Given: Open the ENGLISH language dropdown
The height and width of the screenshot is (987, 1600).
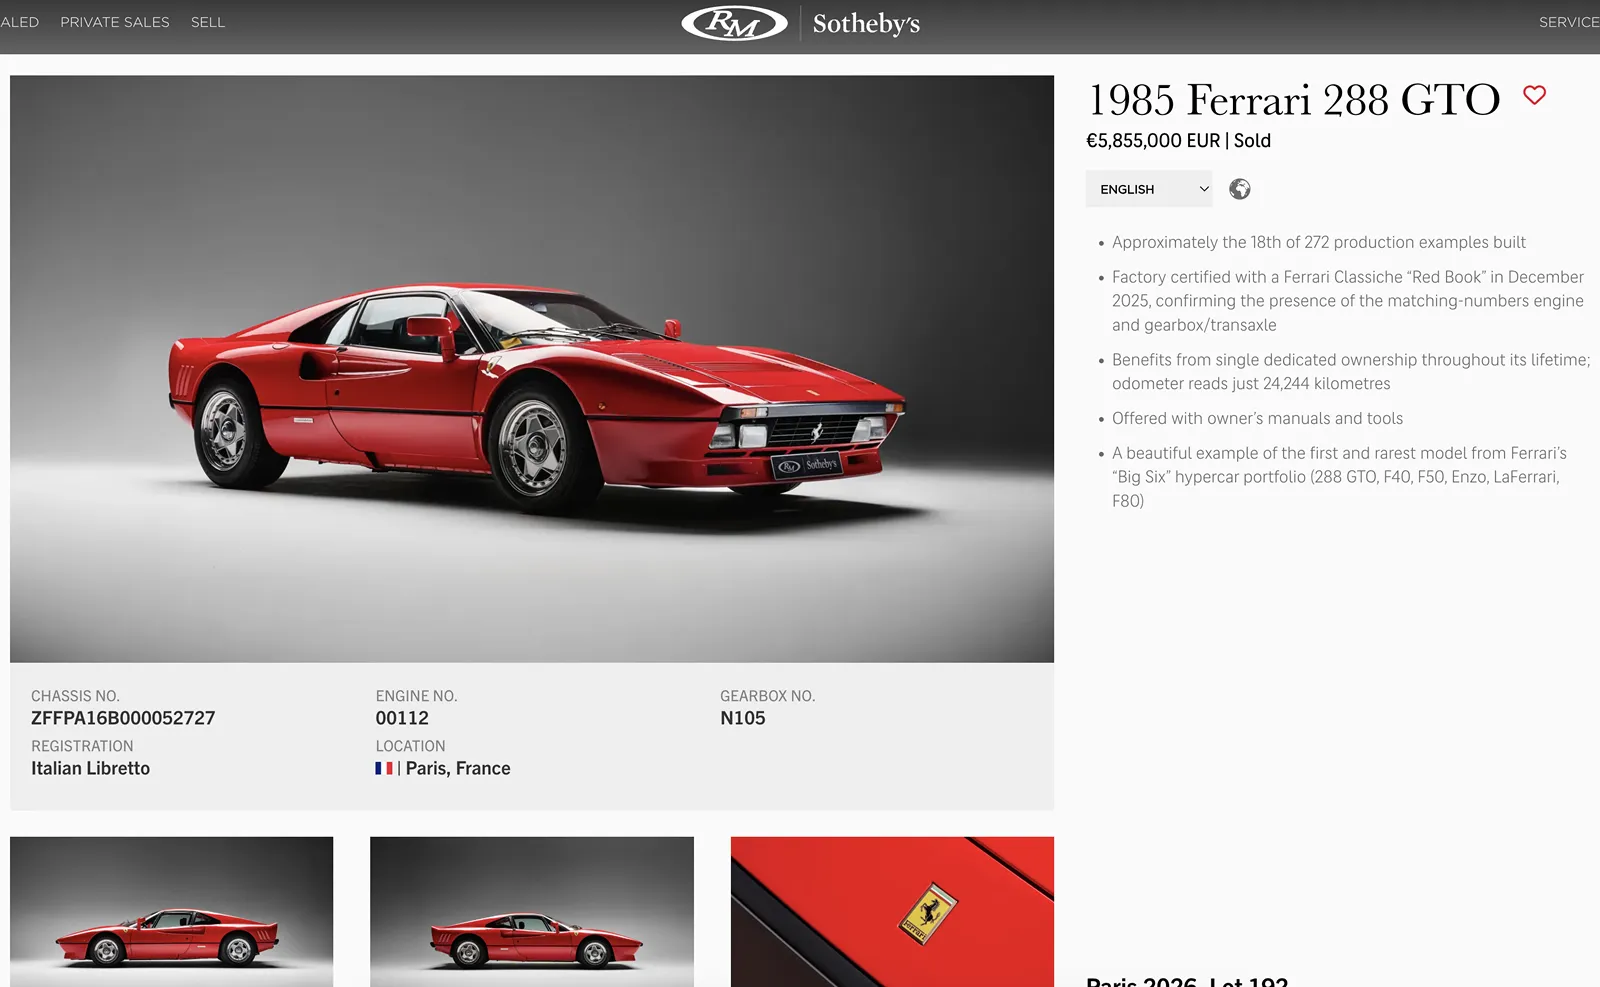Looking at the screenshot, I should (1149, 189).
